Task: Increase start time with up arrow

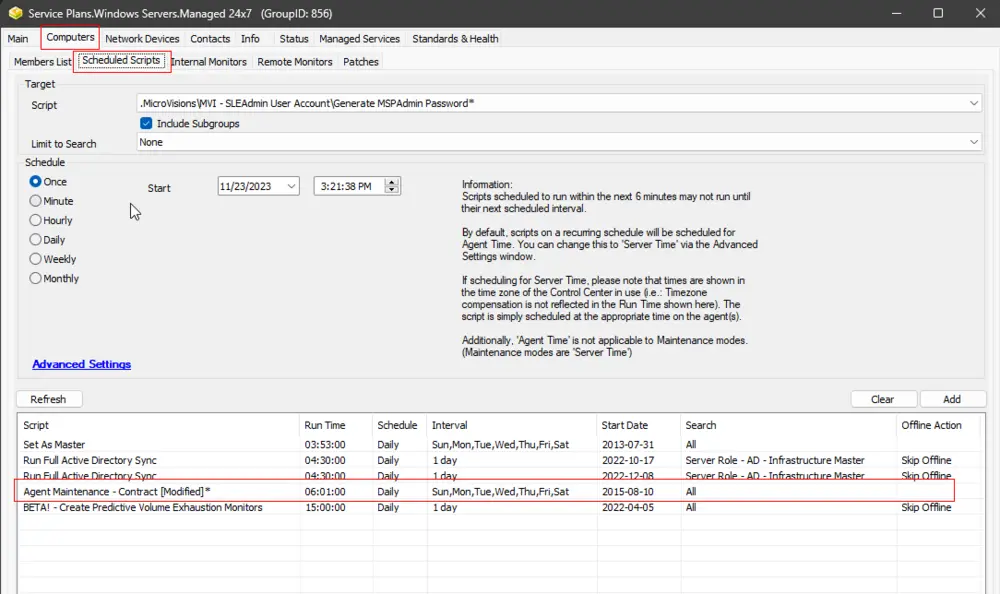Action: pyautogui.click(x=392, y=182)
